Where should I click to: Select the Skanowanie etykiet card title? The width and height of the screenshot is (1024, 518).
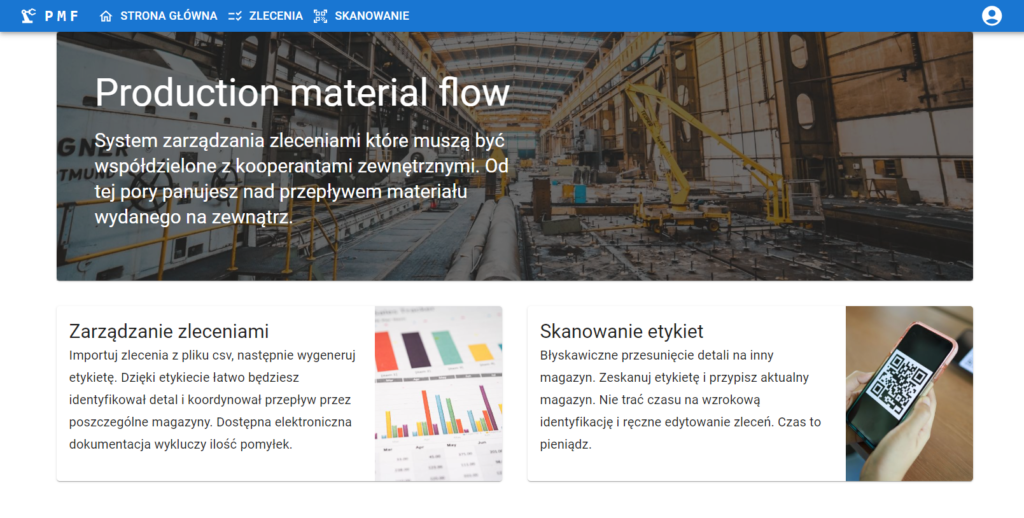click(621, 331)
